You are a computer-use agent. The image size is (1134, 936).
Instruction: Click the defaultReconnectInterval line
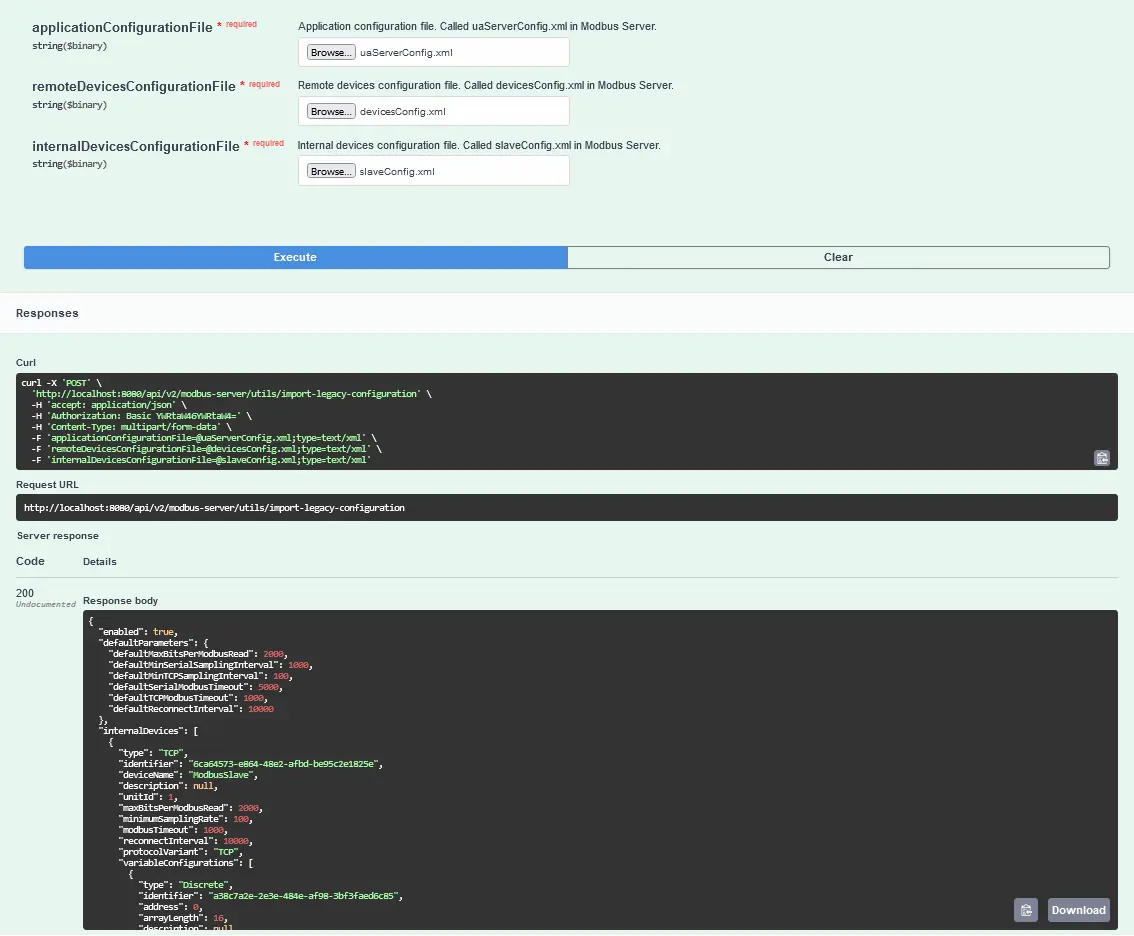(191, 709)
